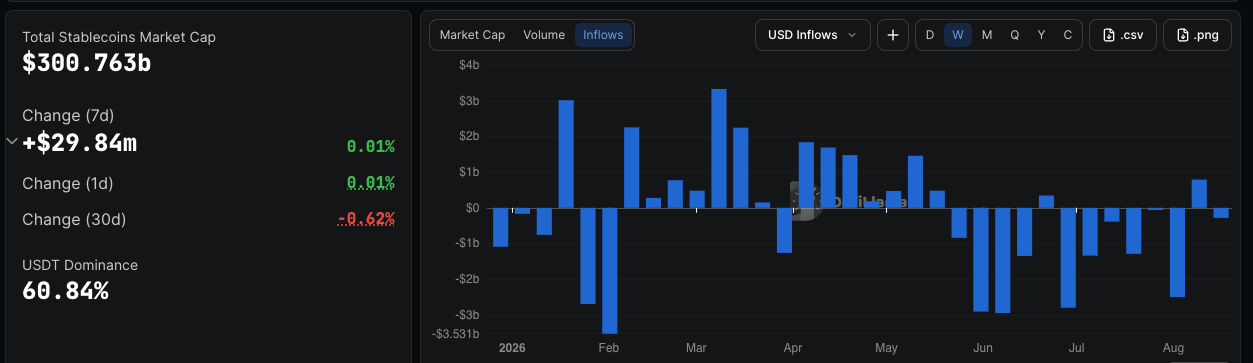Set interval to quarterly (Q)

coord(1015,35)
